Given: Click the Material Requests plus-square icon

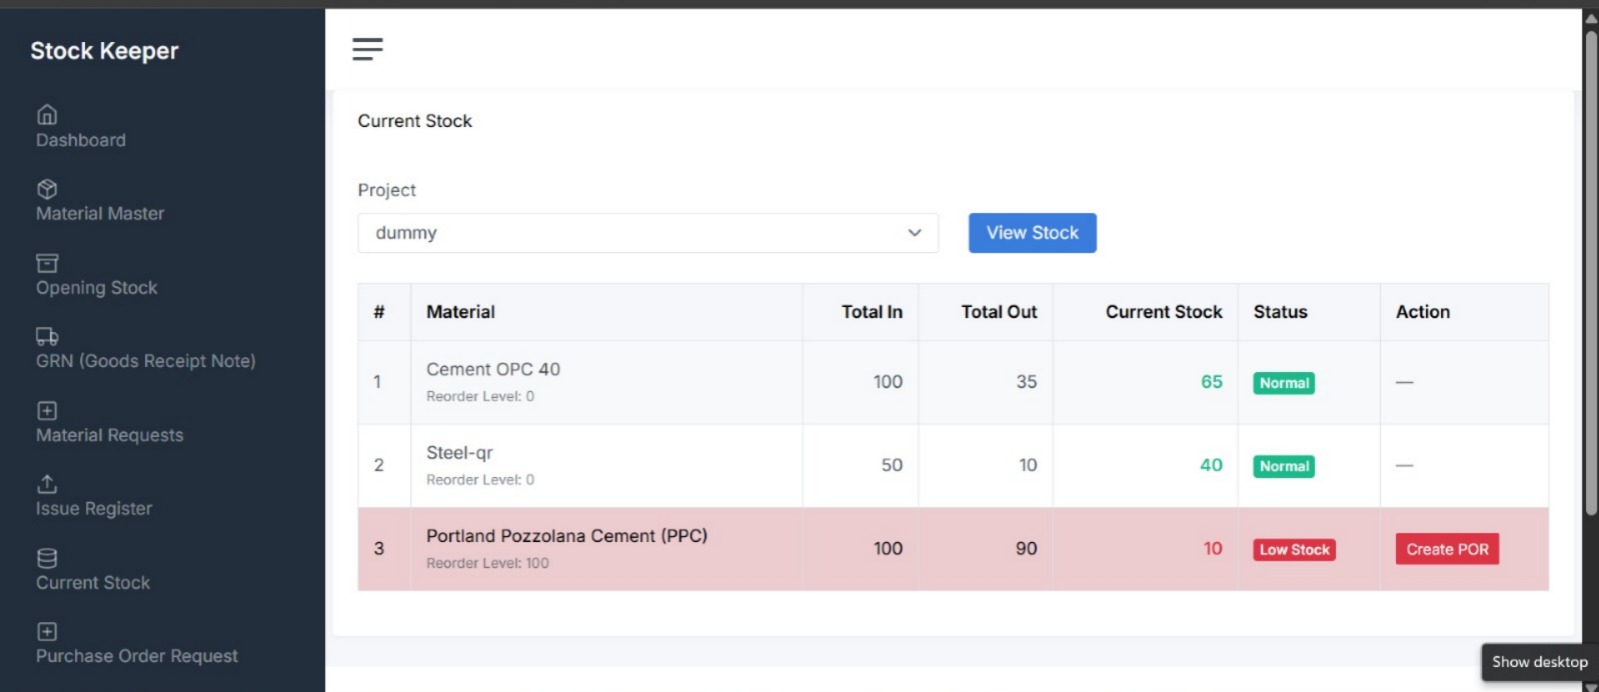Looking at the screenshot, I should point(47,411).
